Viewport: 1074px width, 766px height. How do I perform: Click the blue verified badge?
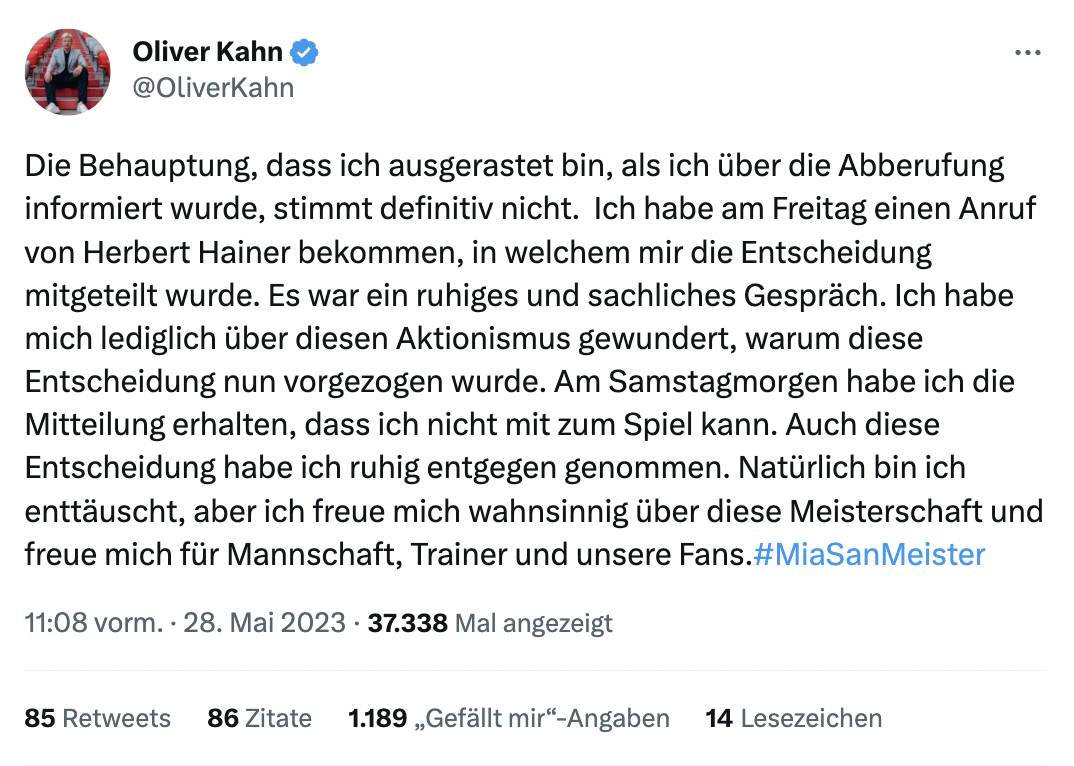pos(304,52)
